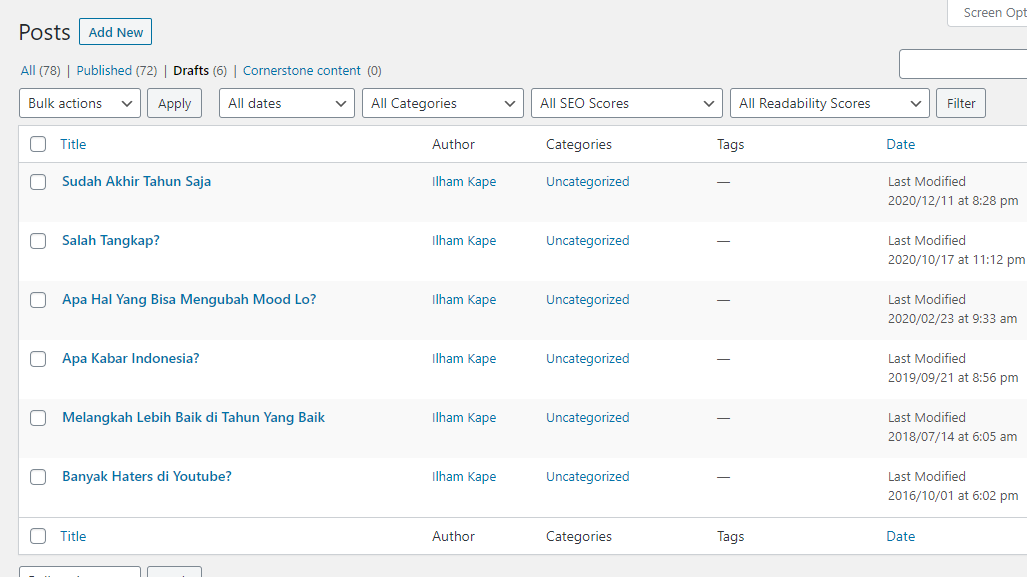
Task: Click the Filter button
Action: (x=961, y=104)
